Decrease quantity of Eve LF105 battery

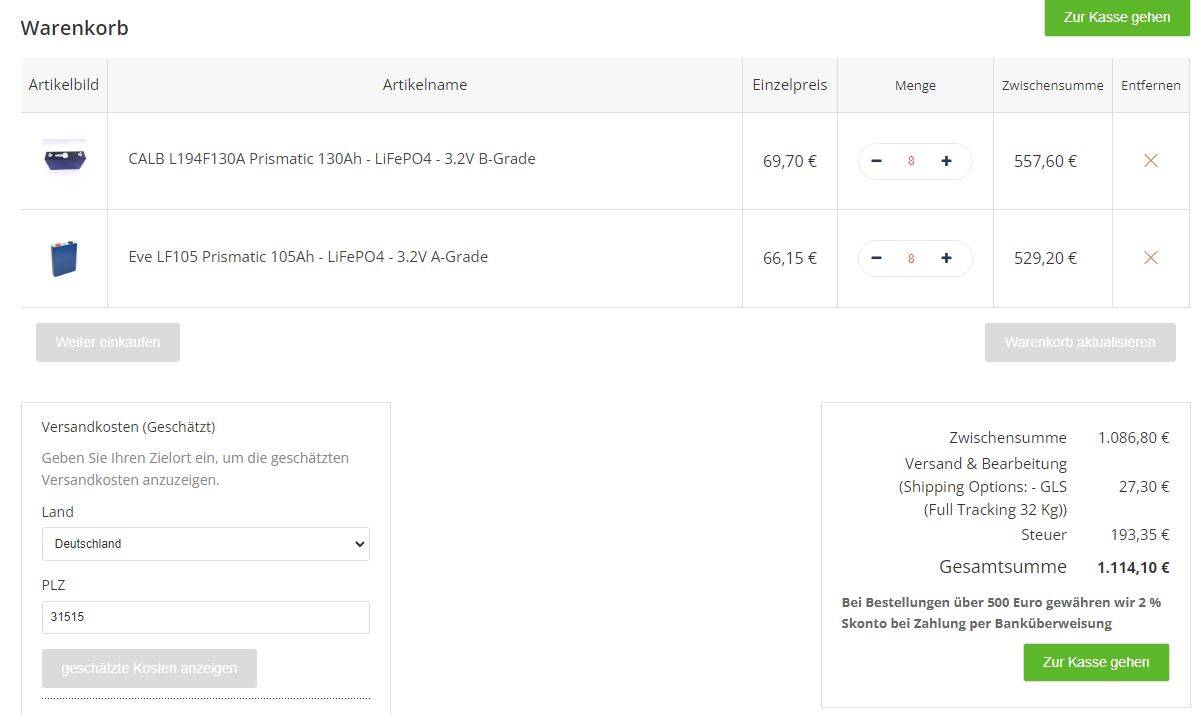click(877, 258)
